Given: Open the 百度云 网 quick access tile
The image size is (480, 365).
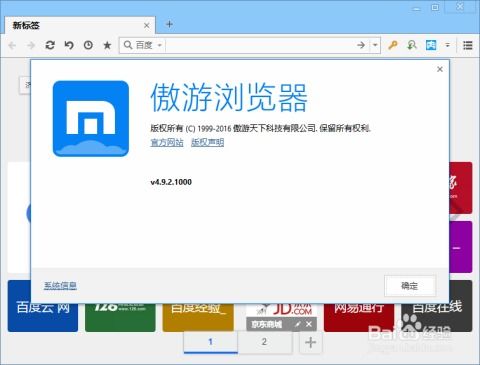Looking at the screenshot, I should point(43,317).
